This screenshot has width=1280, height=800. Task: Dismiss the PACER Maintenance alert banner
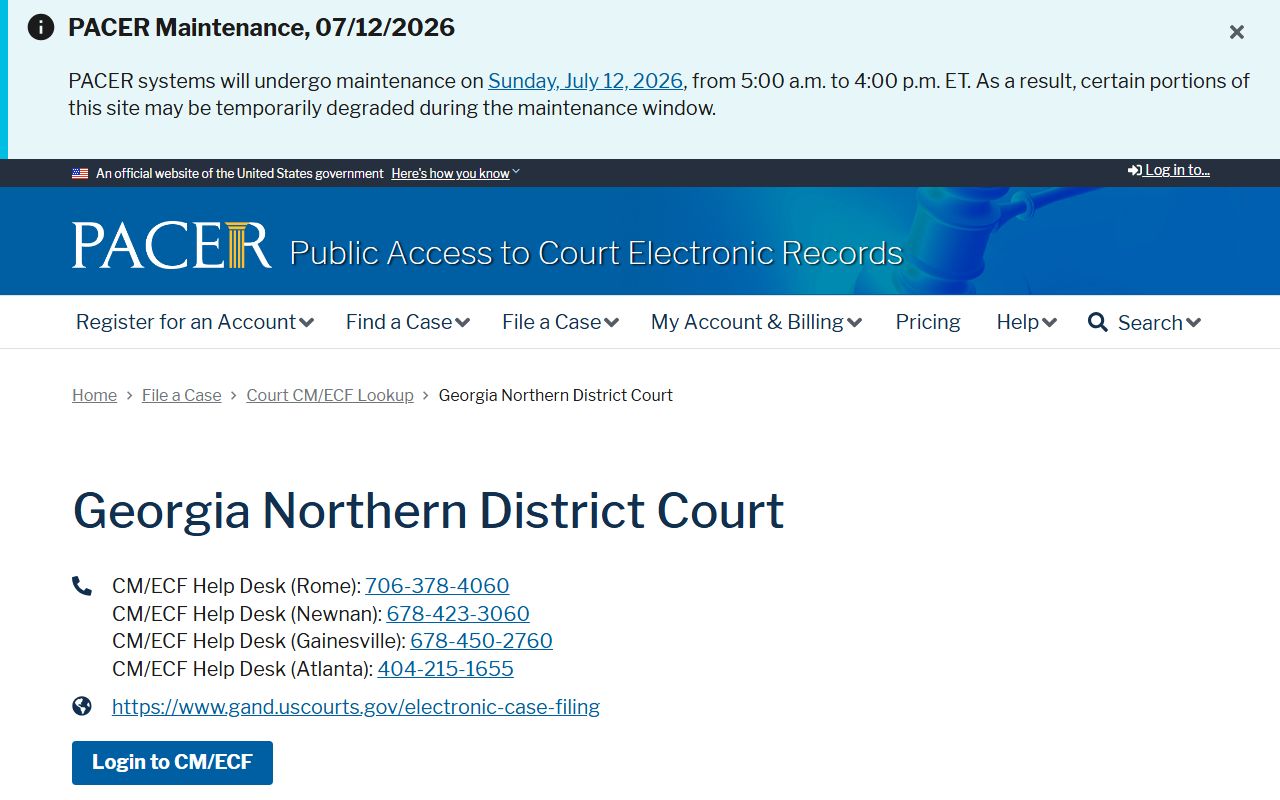point(1237,32)
